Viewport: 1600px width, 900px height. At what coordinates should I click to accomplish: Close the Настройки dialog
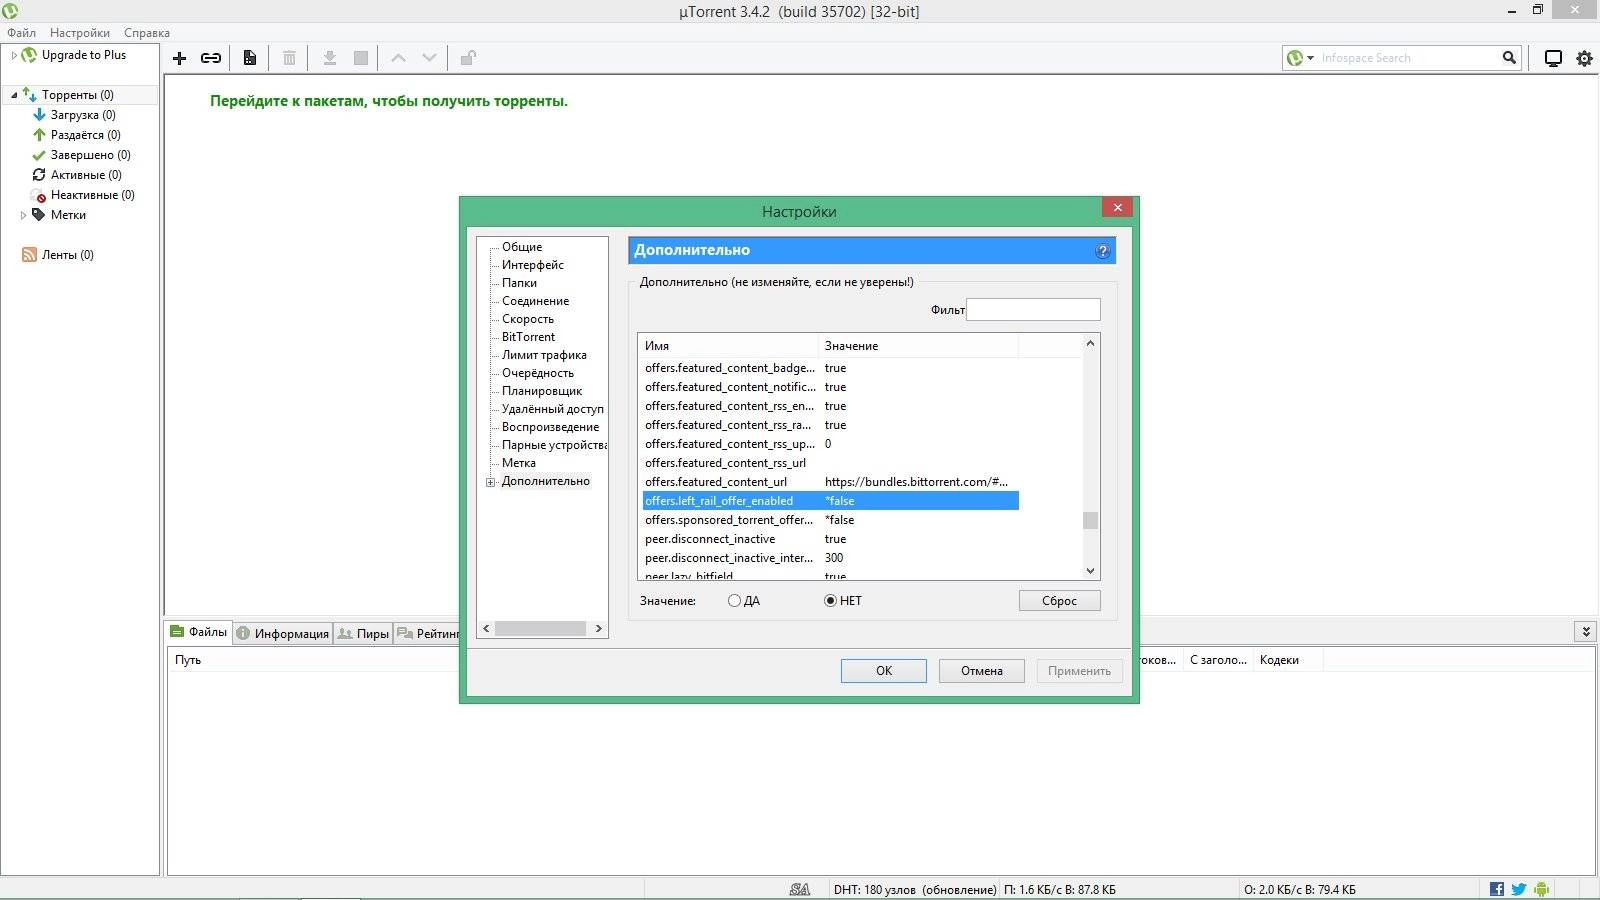[1118, 207]
